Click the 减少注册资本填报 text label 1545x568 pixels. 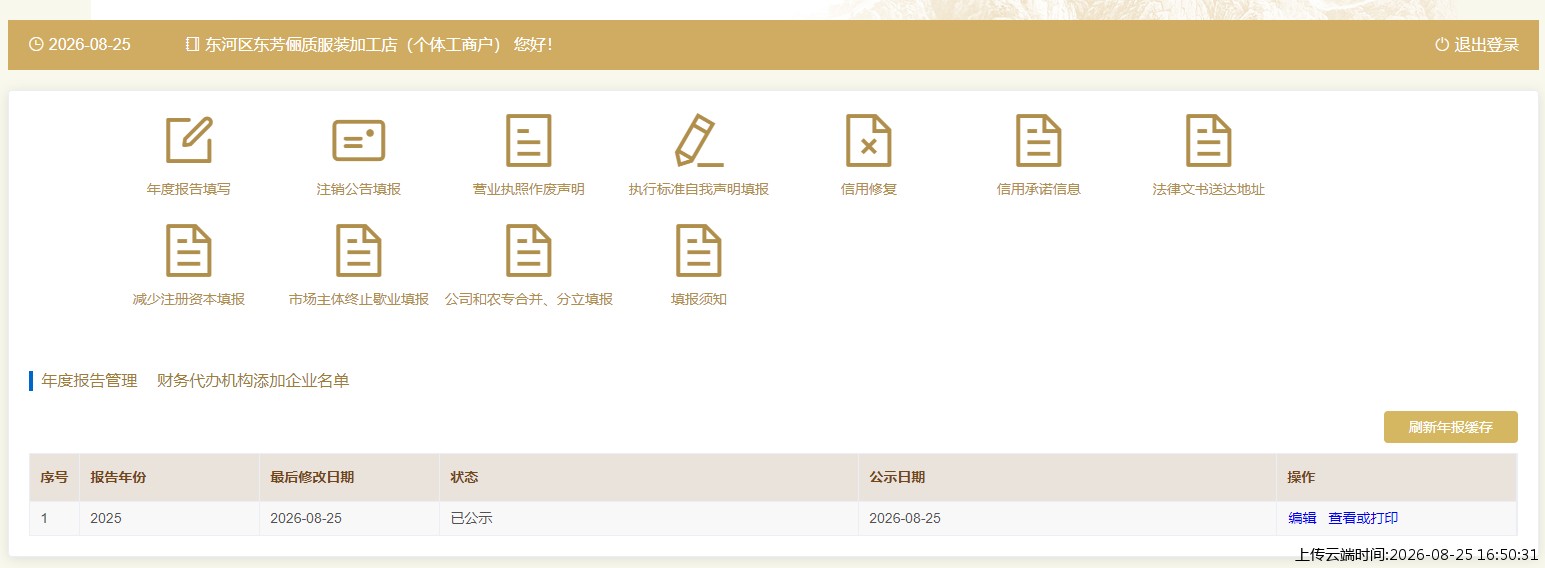pos(189,299)
